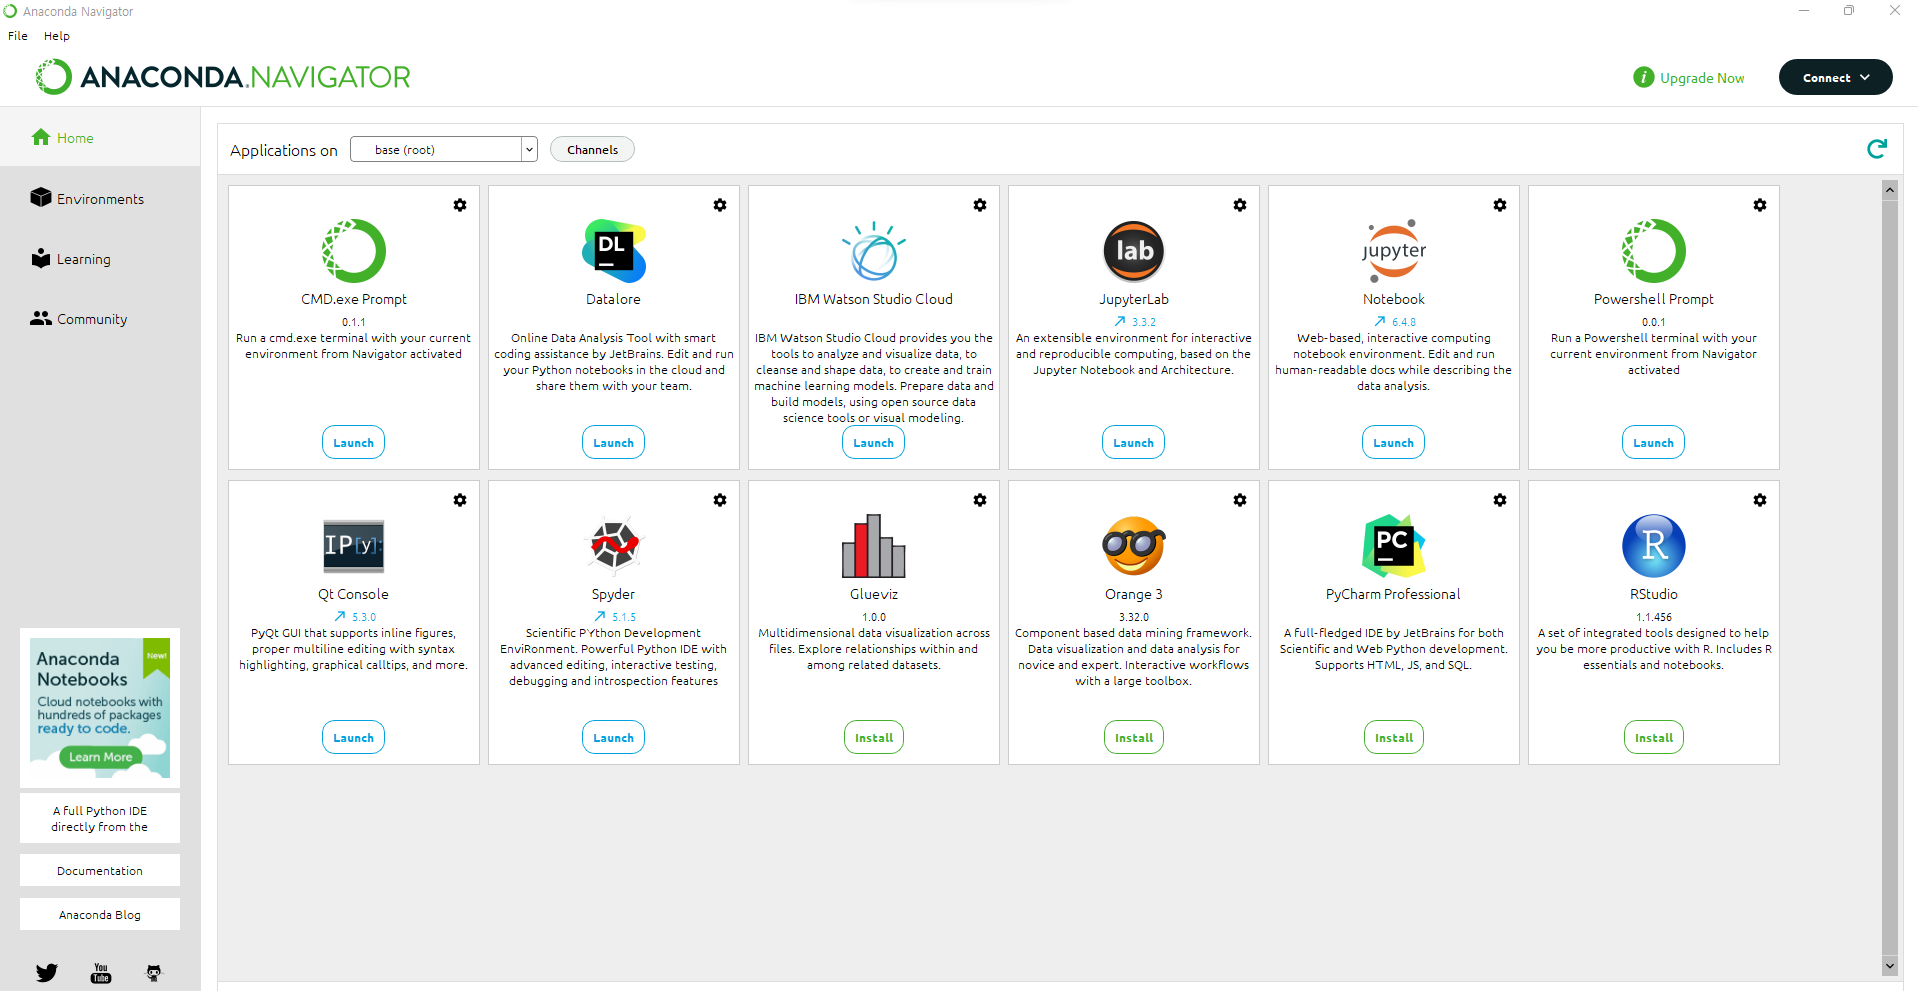Click the RStudio R logo
The height and width of the screenshot is (991, 1918).
pos(1654,546)
